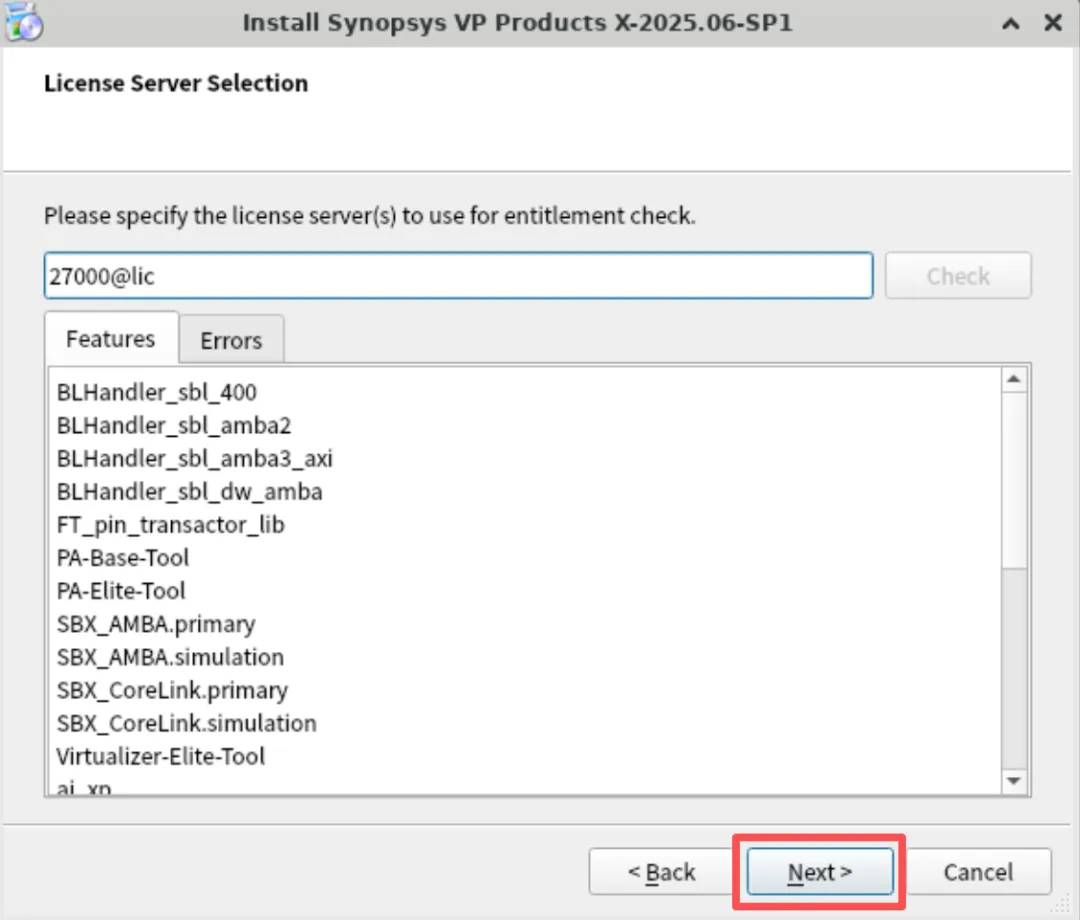
Task: Click the Features list scrollbar thumb
Action: 1014,481
